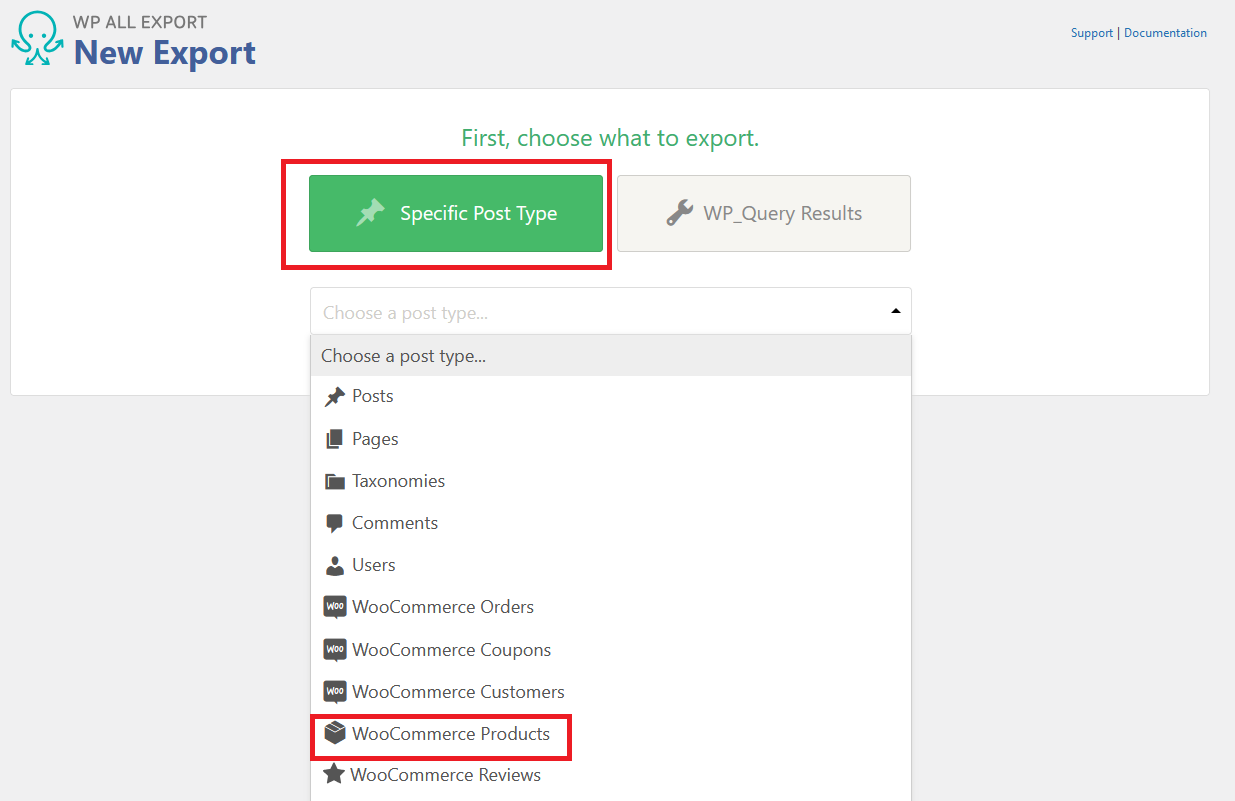
Task: Click the pages icon beside Pages
Action: coord(334,439)
